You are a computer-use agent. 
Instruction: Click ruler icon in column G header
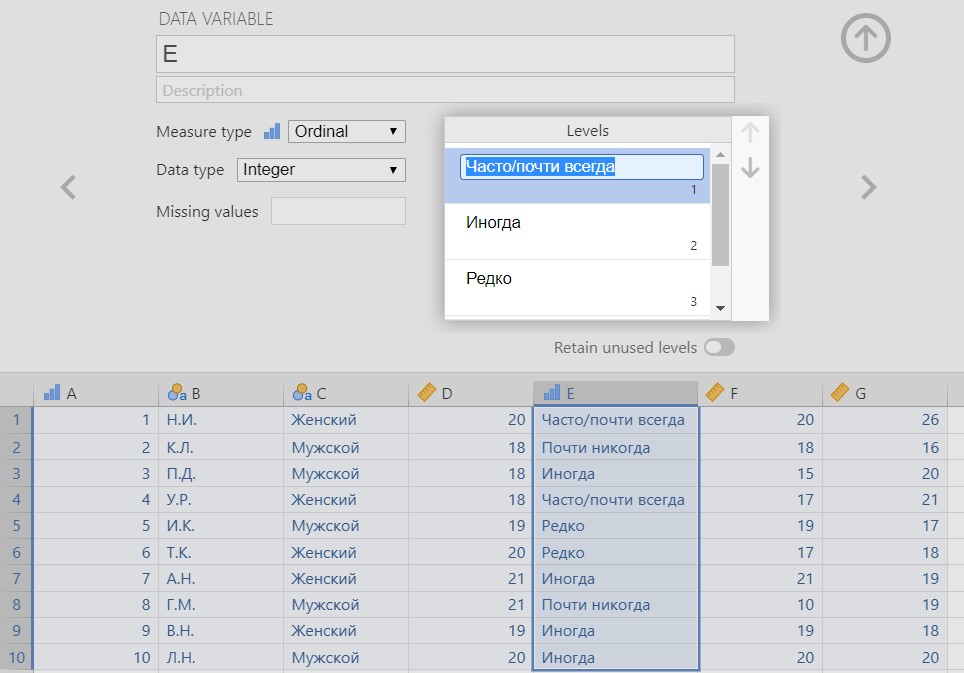pyautogui.click(x=840, y=392)
